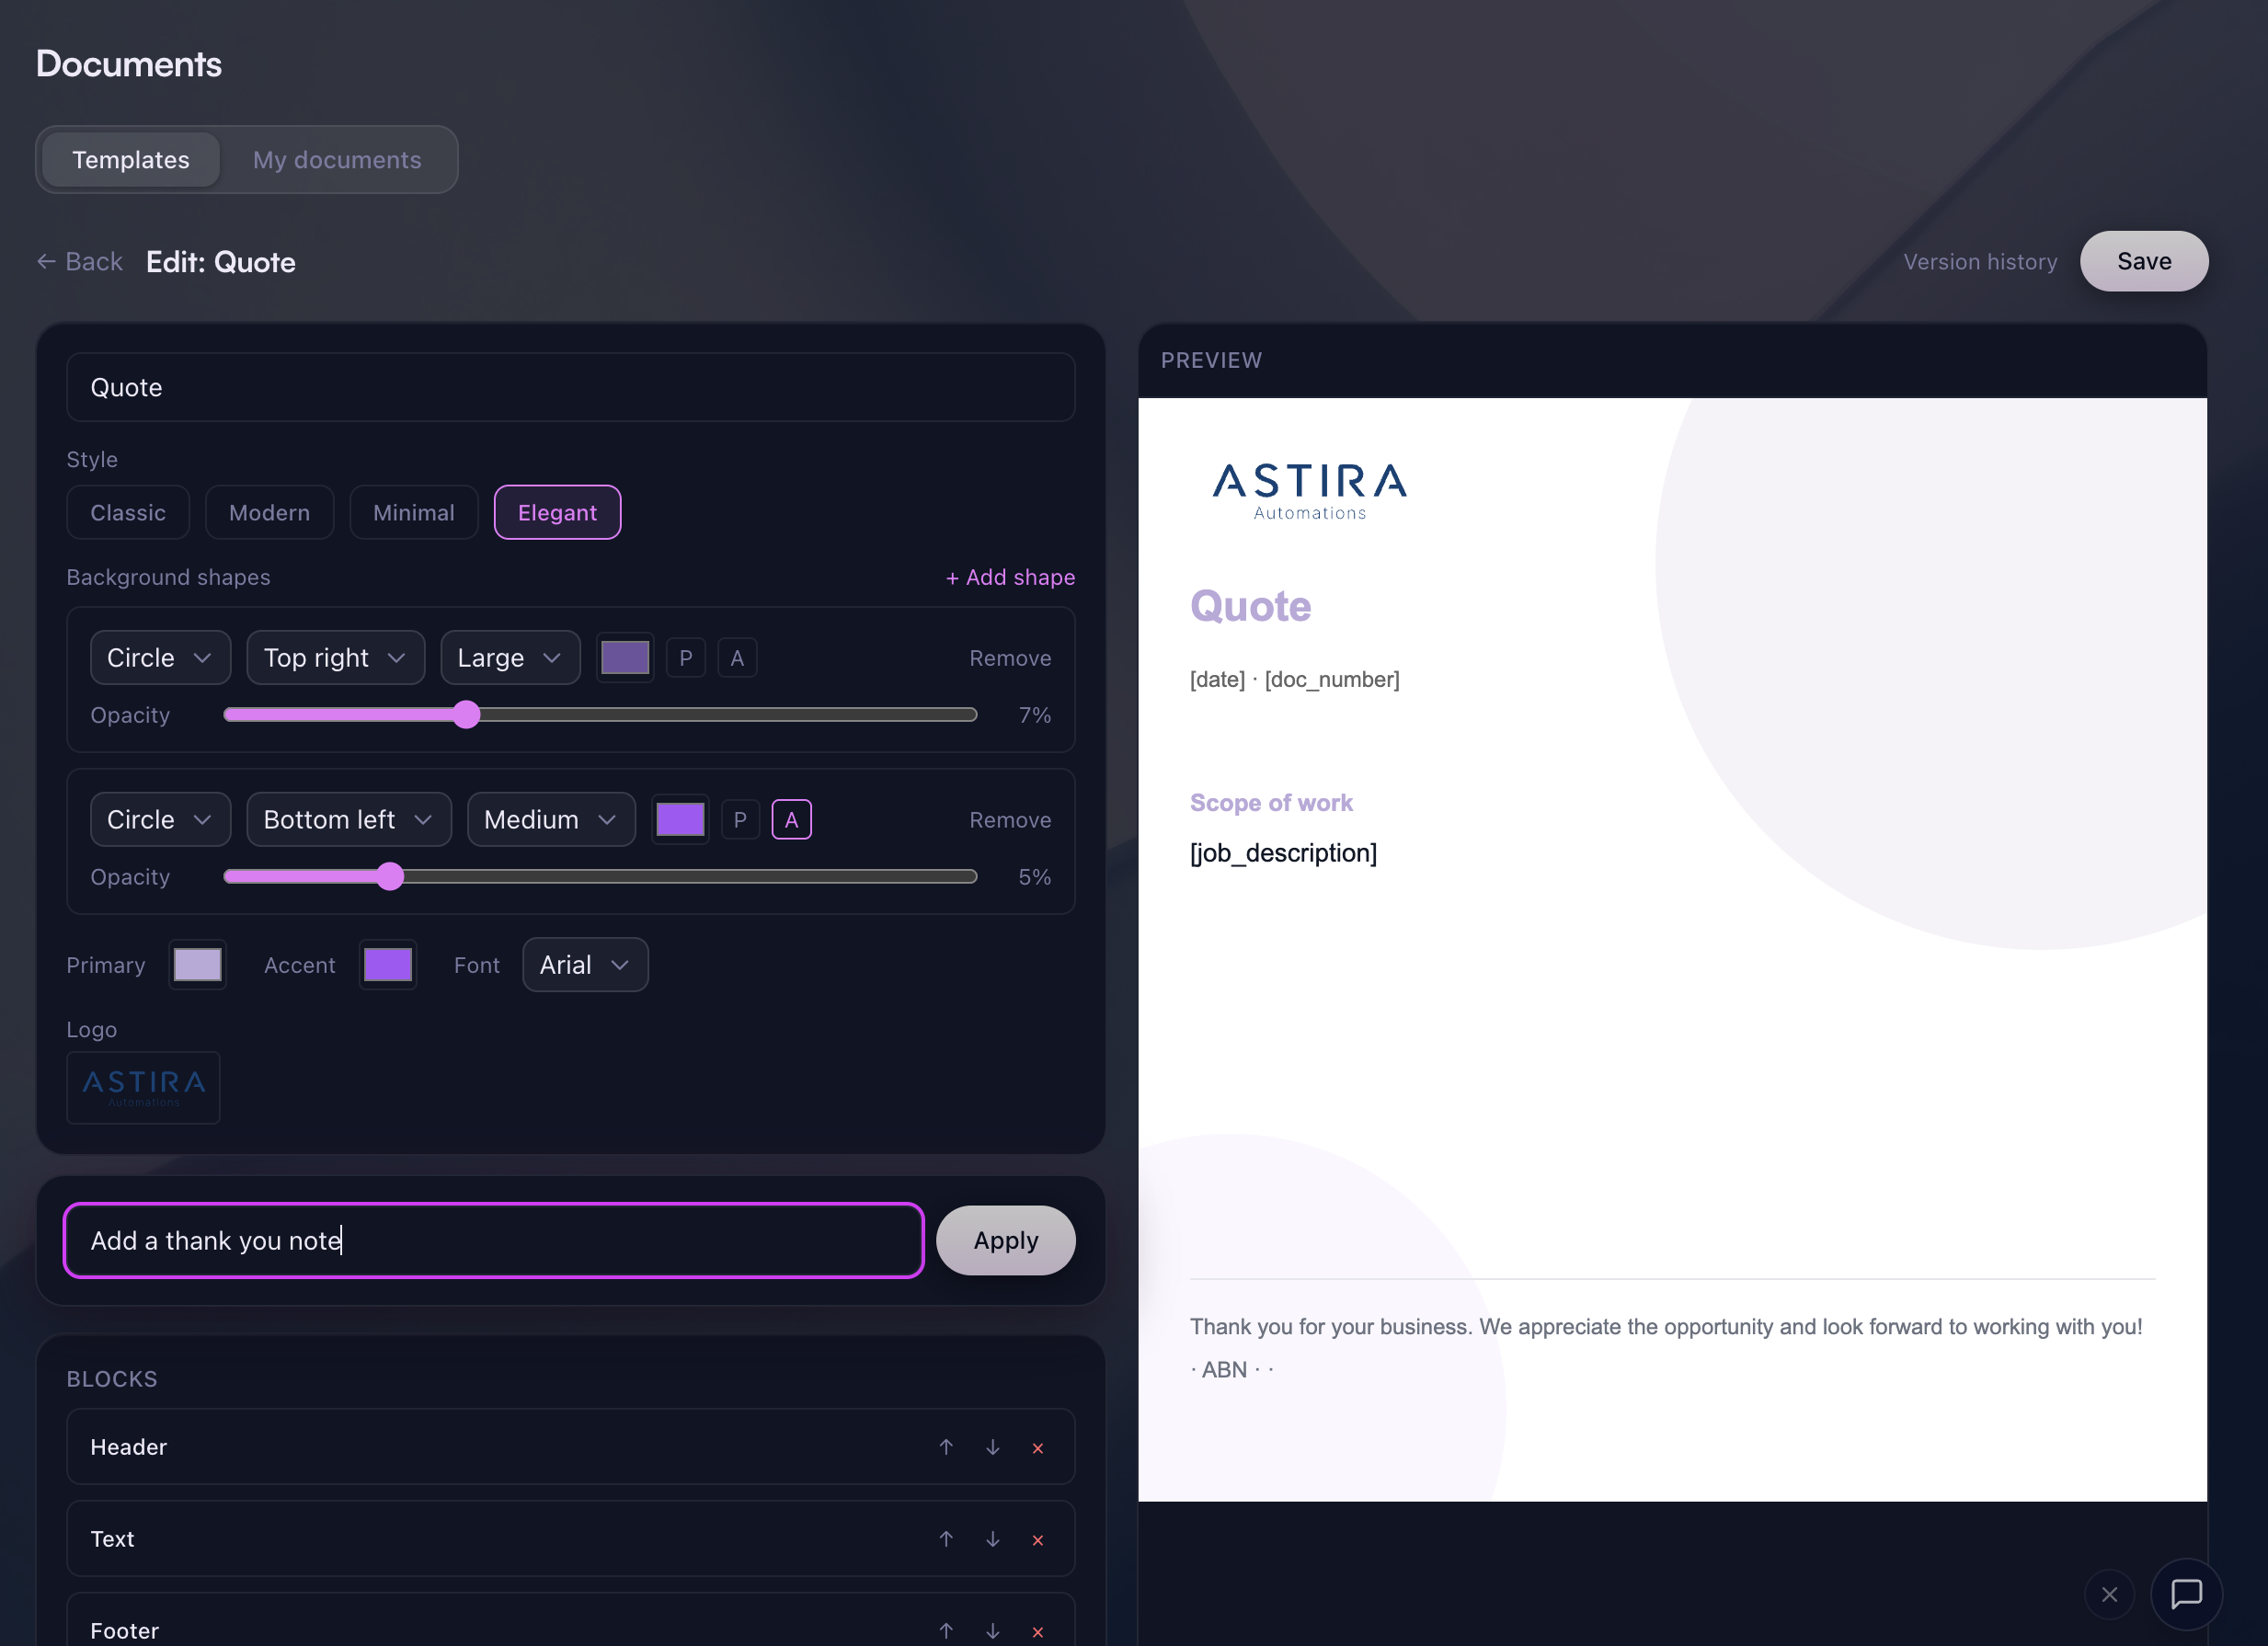This screenshot has height=1646, width=2268.
Task: Open the Bottom left position dropdown
Action: [x=349, y=820]
